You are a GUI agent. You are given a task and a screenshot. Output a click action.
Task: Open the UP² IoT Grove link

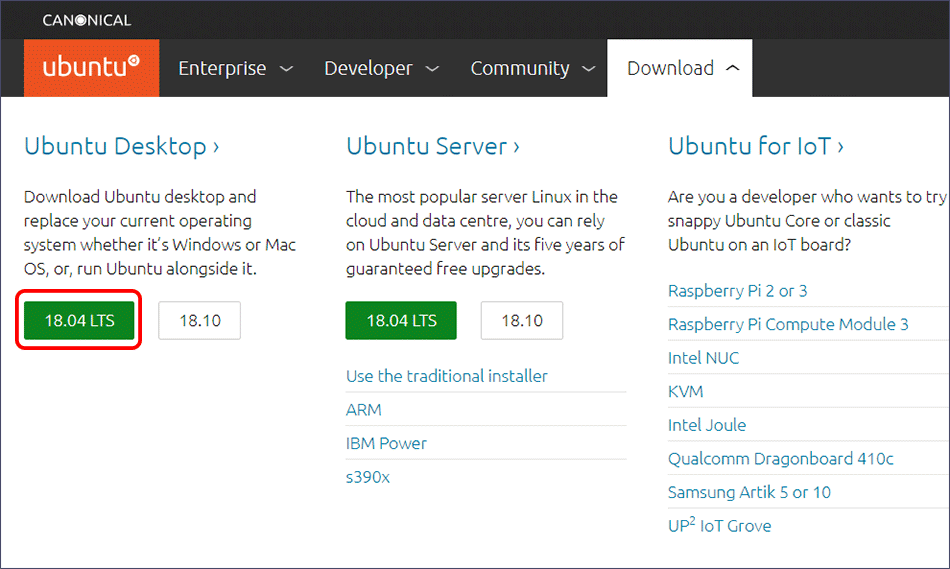719,525
